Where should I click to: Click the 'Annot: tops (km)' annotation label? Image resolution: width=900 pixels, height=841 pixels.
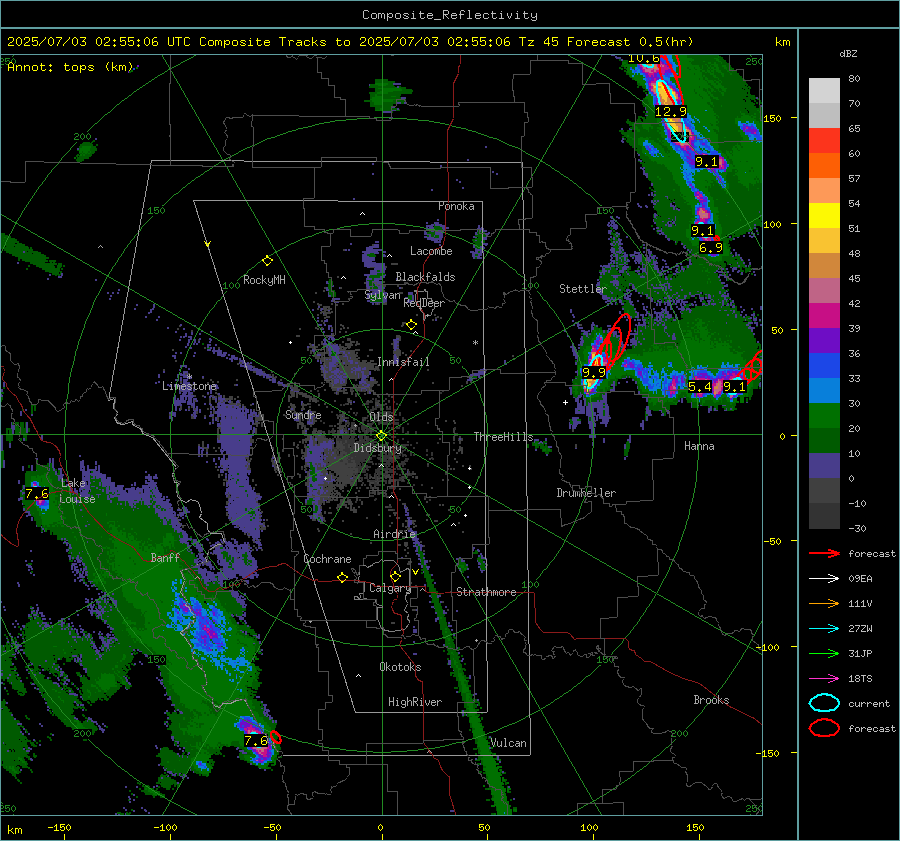[x=70, y=67]
